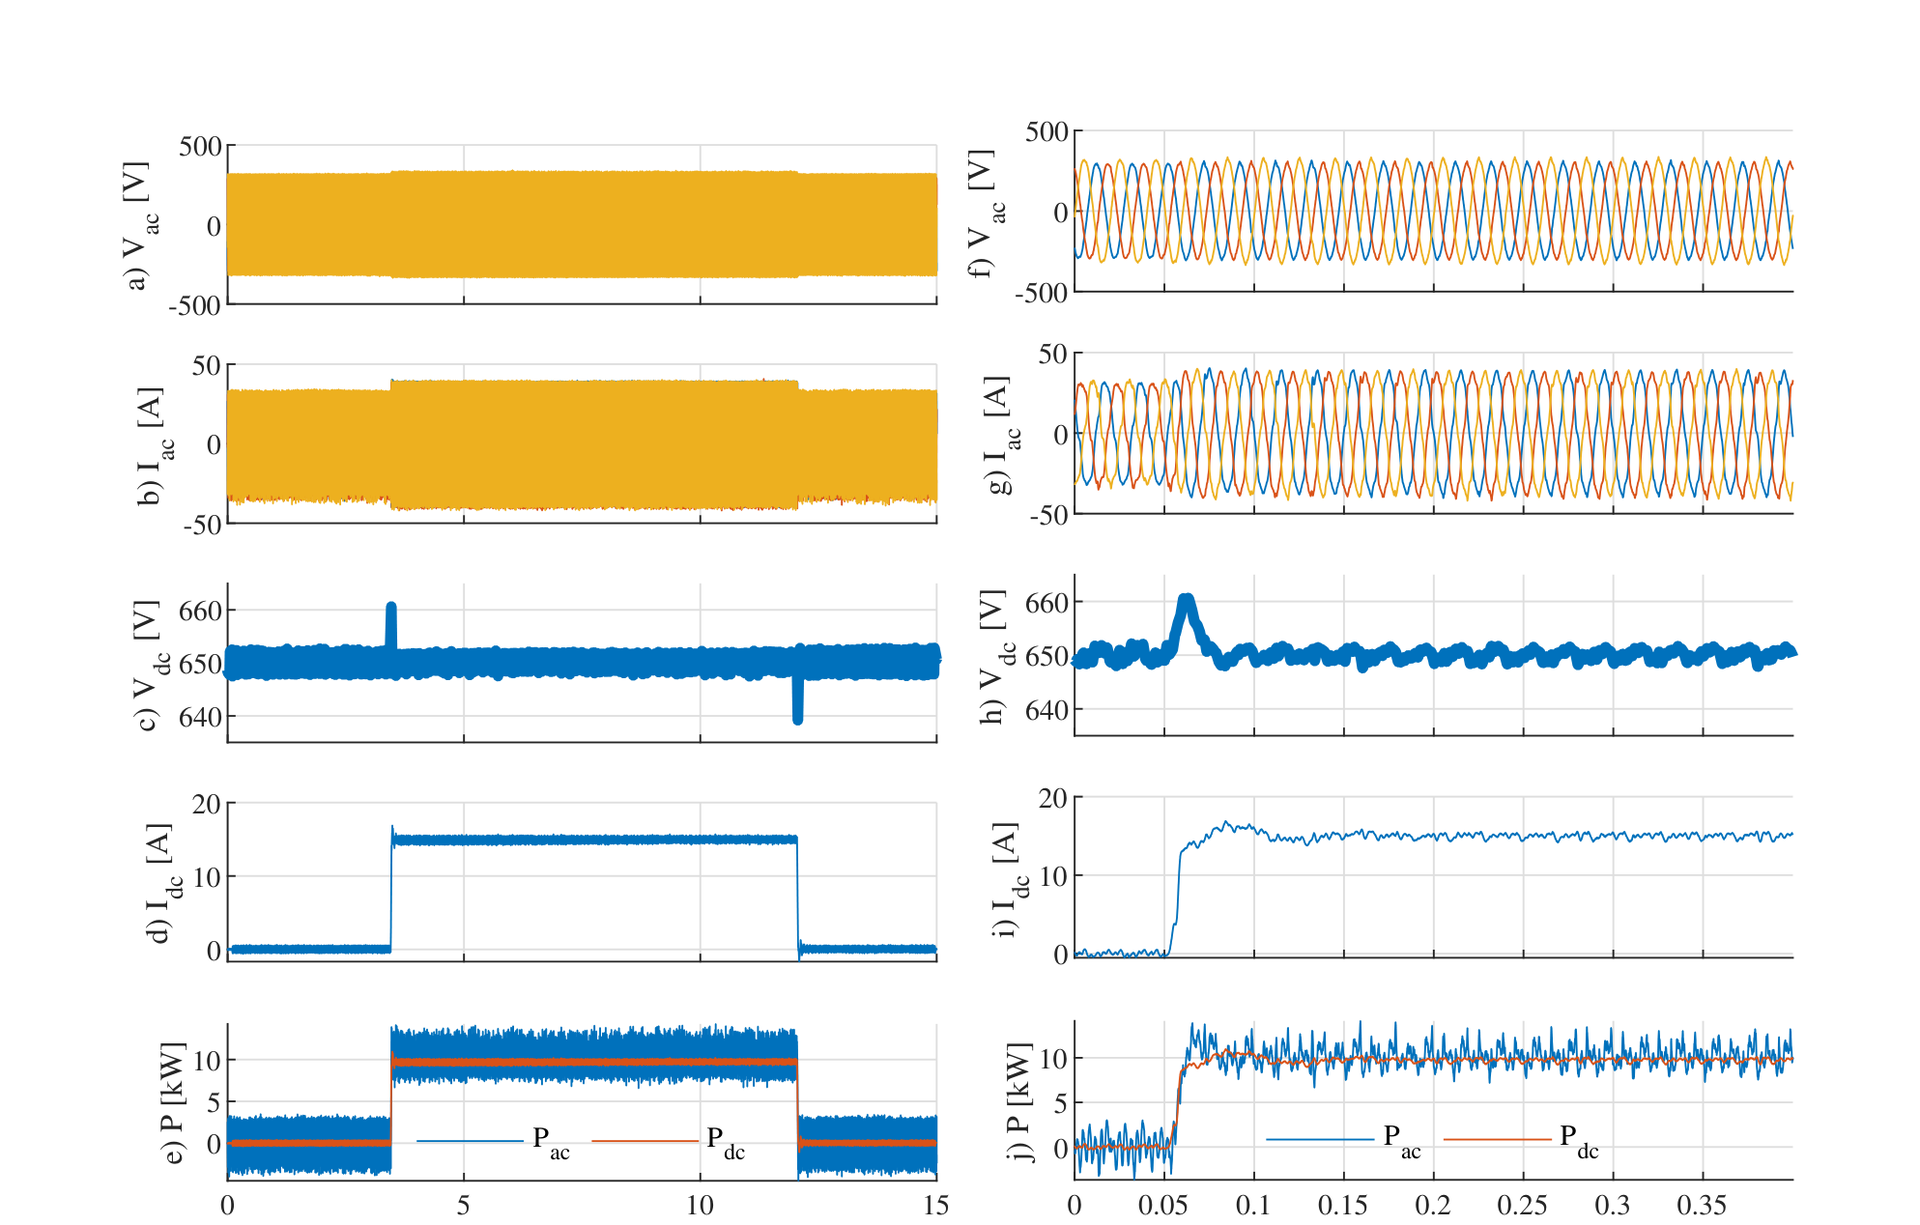Click the x-axis tick label '0.35' on right plots
This screenshot has width=1920, height=1225.
[x=1702, y=1205]
